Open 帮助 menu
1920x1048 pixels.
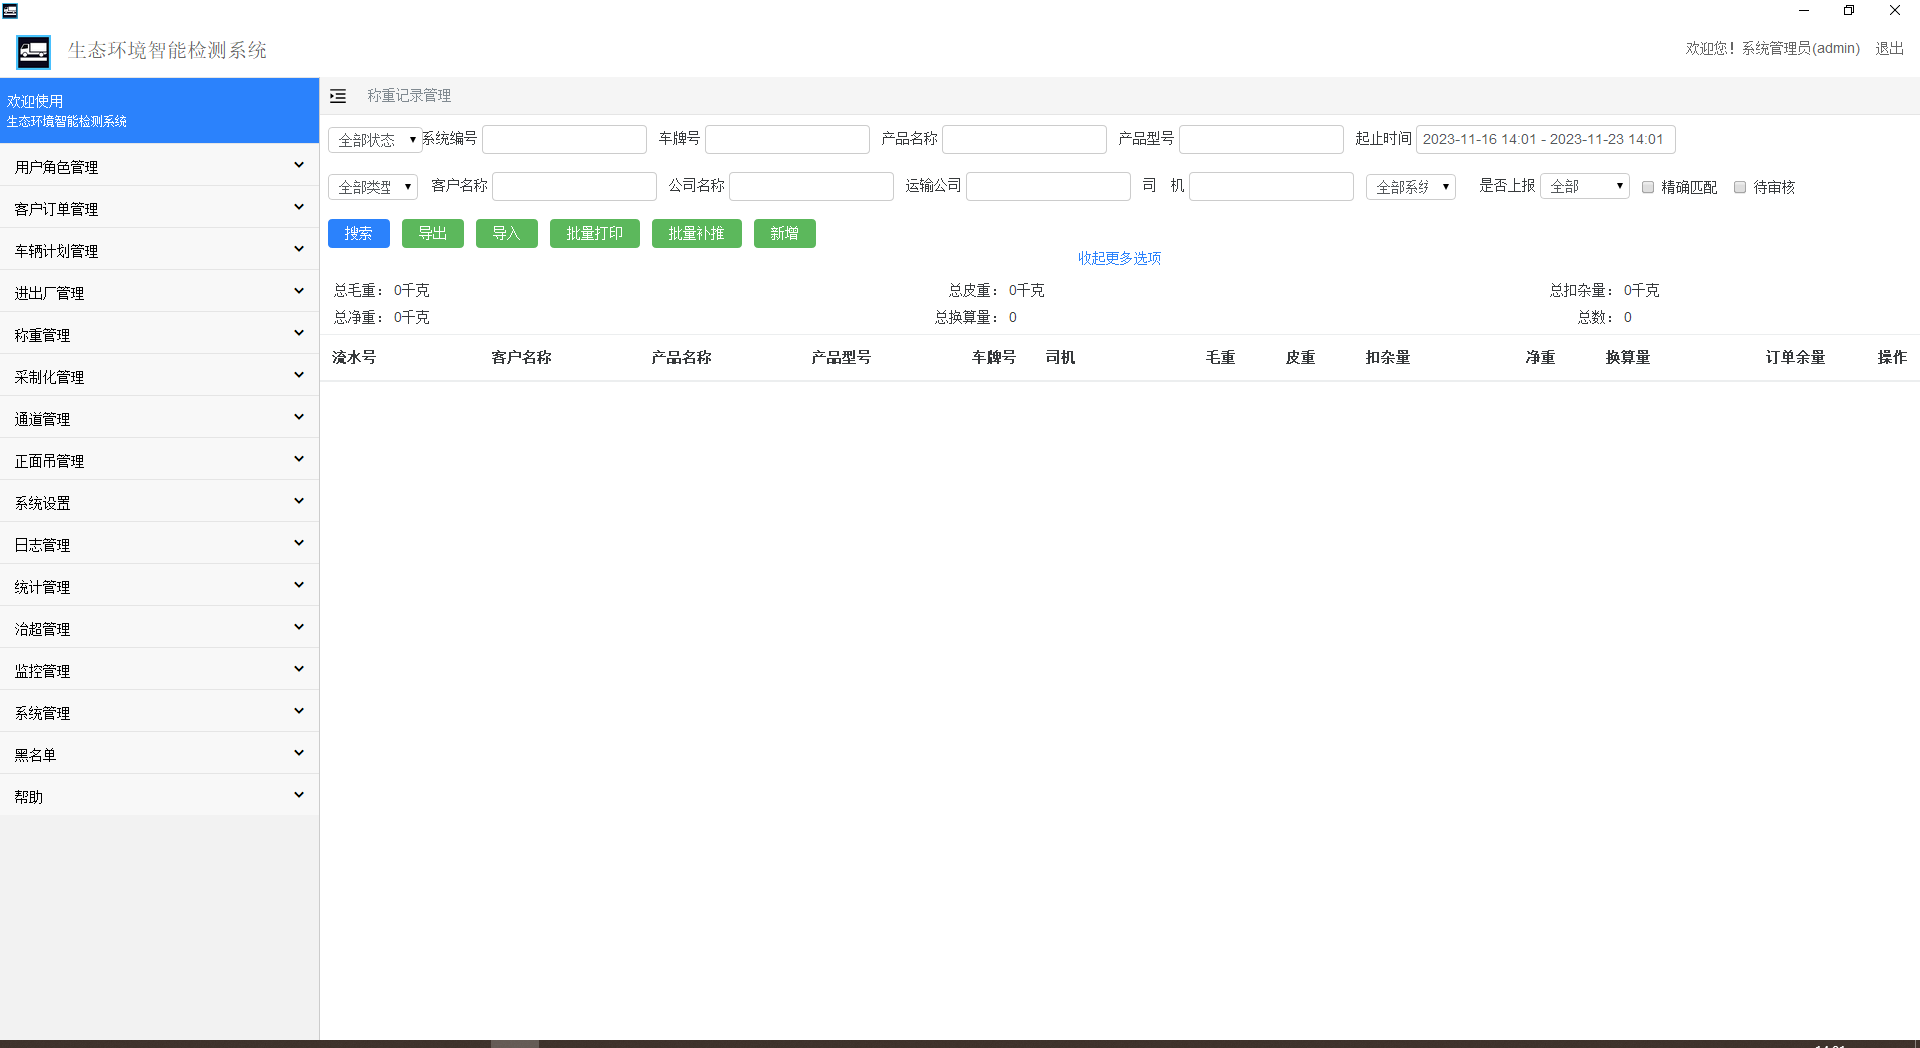pyautogui.click(x=159, y=796)
